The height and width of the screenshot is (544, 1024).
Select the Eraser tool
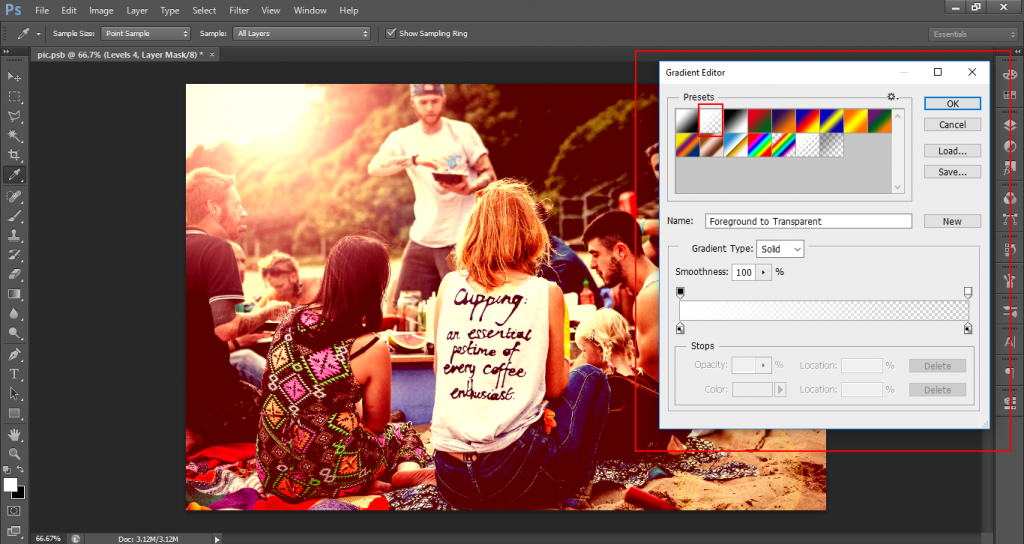(x=14, y=274)
